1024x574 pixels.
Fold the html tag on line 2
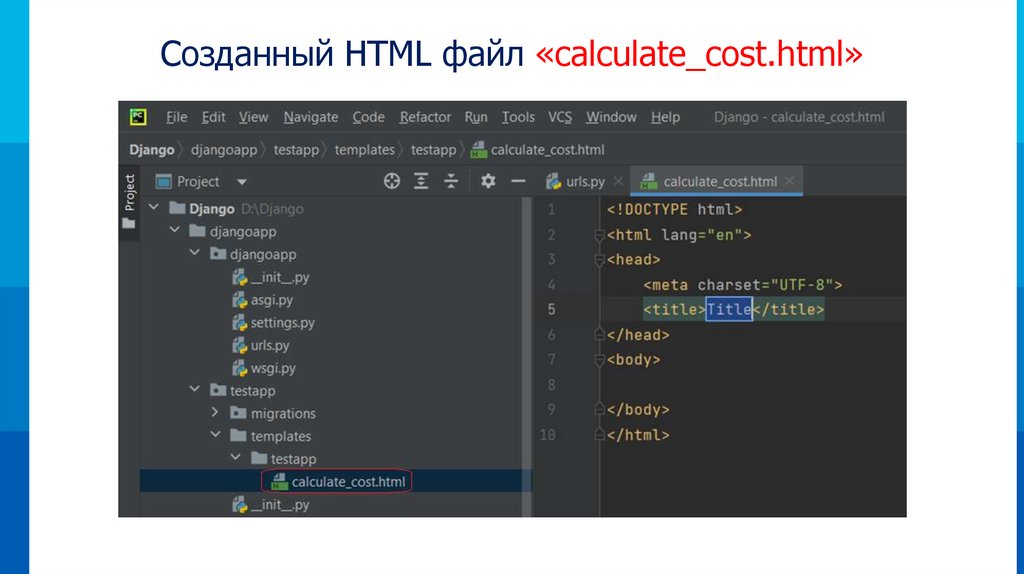(x=600, y=234)
